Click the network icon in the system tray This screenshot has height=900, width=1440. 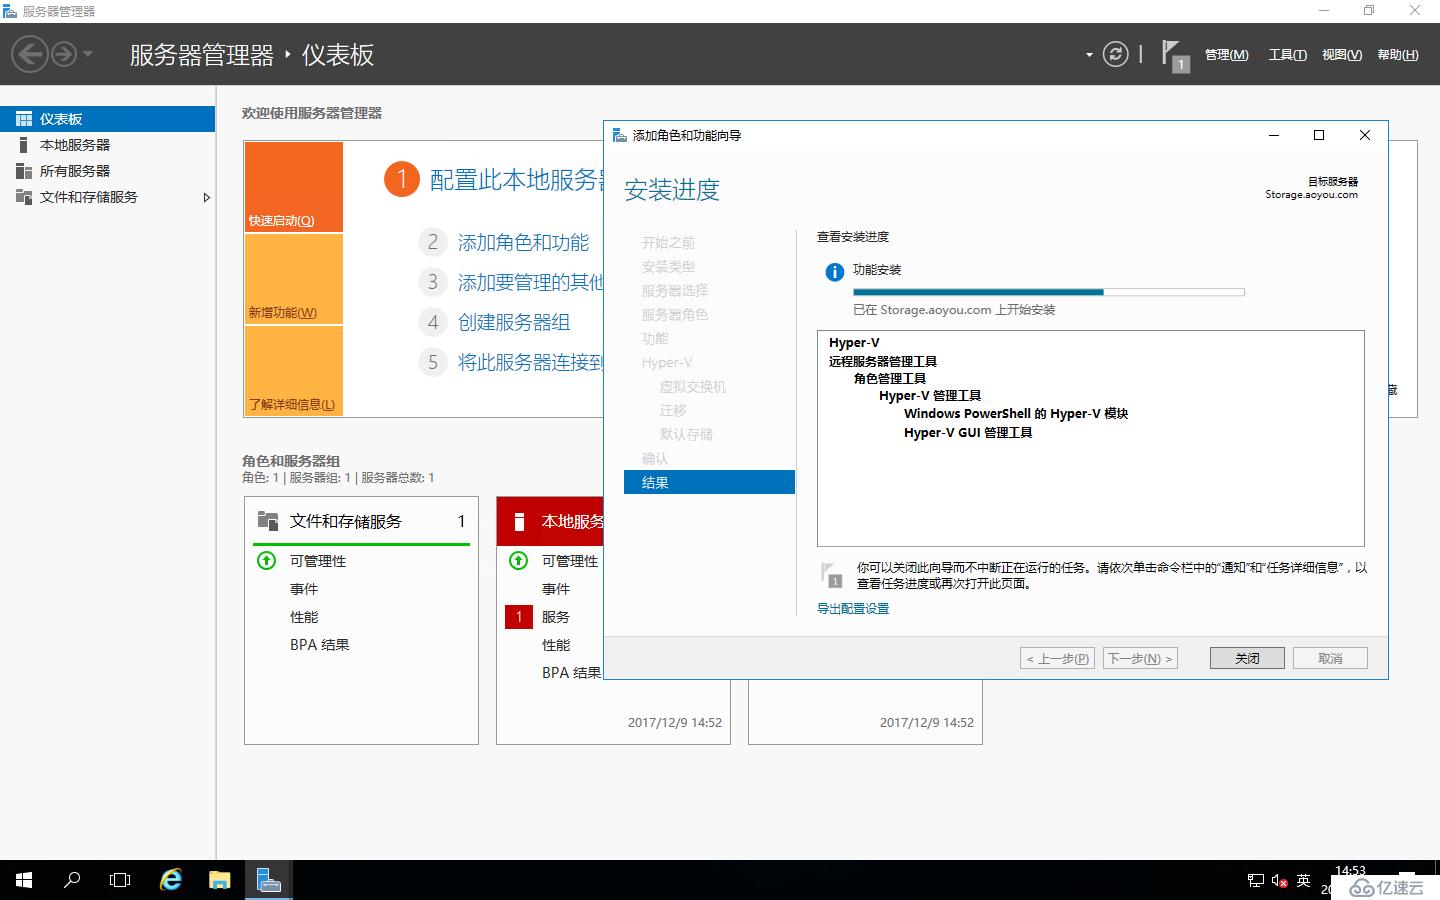point(1256,880)
